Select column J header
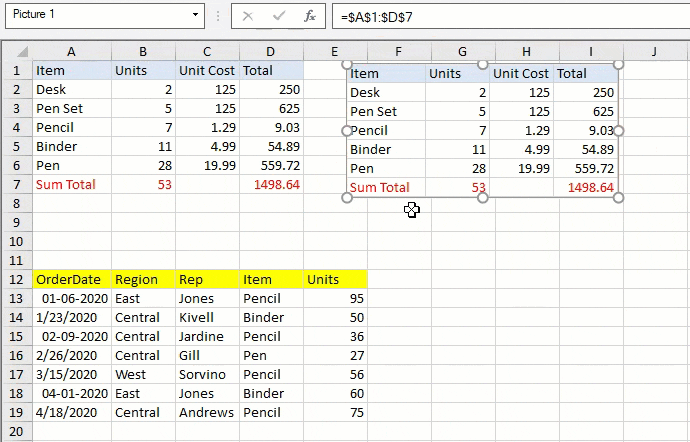The image size is (690, 442). (x=653, y=52)
